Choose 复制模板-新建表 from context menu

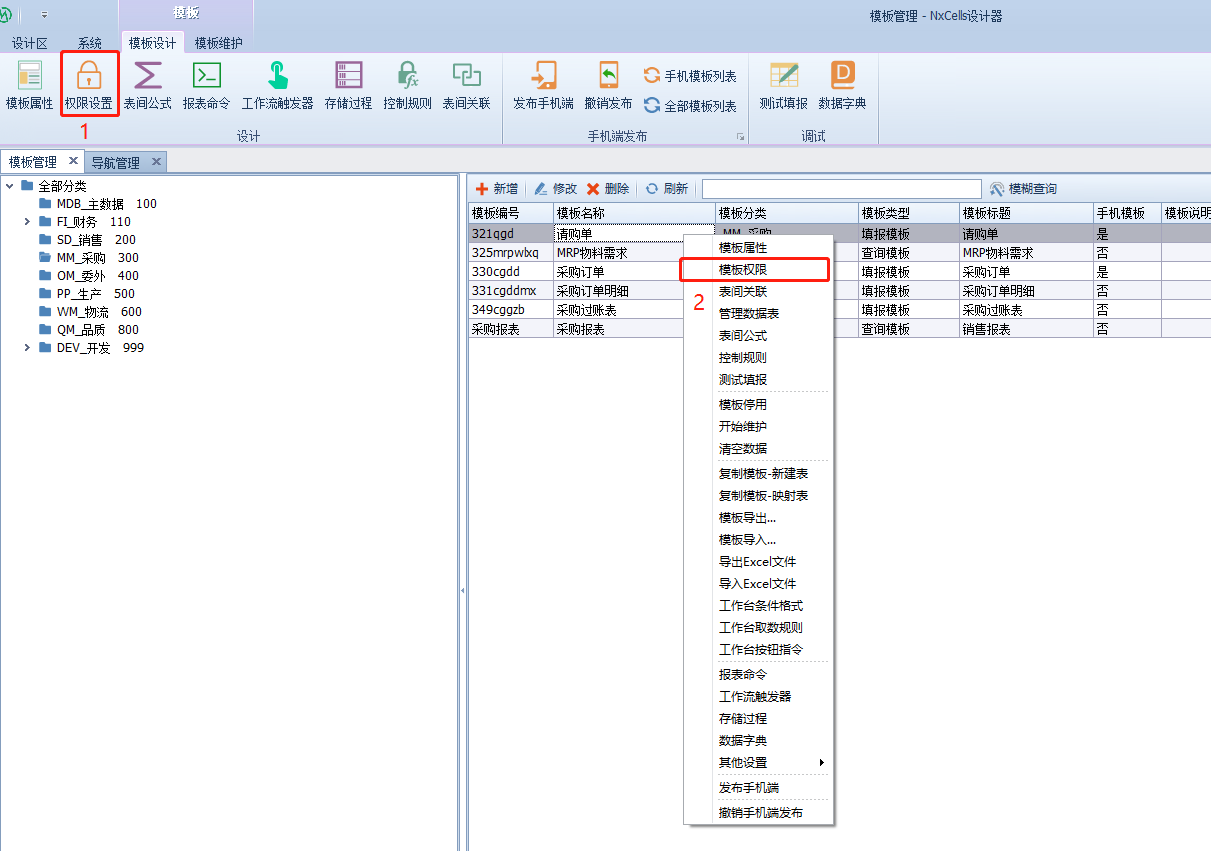point(763,474)
